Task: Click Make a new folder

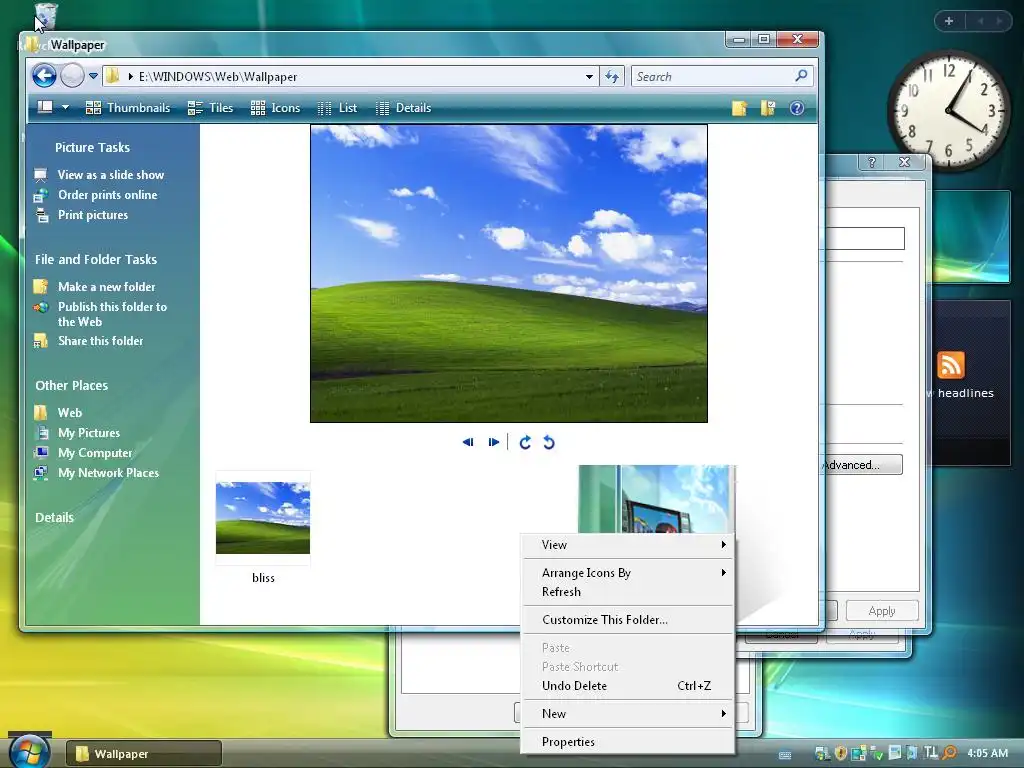Action: click(x=106, y=287)
